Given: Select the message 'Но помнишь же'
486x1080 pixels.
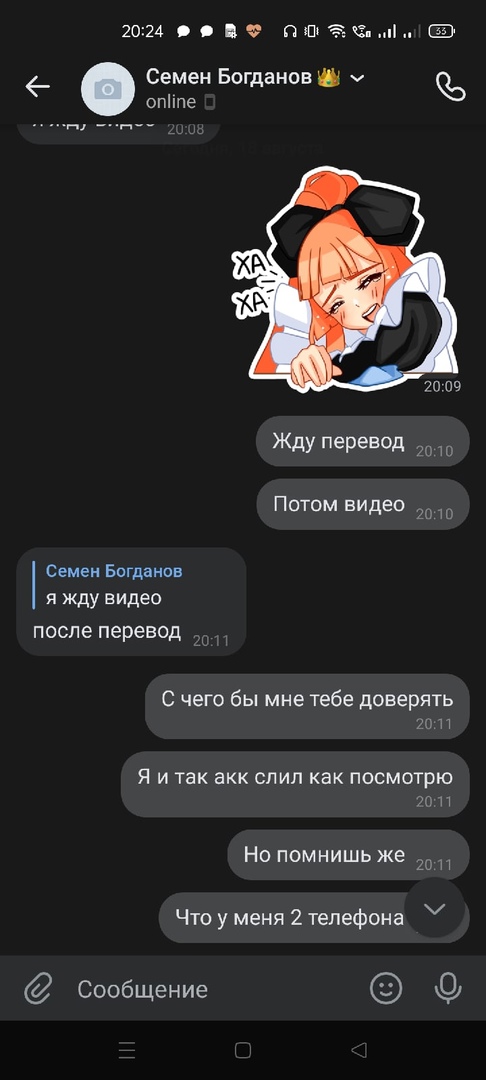Looking at the screenshot, I should click(x=348, y=855).
